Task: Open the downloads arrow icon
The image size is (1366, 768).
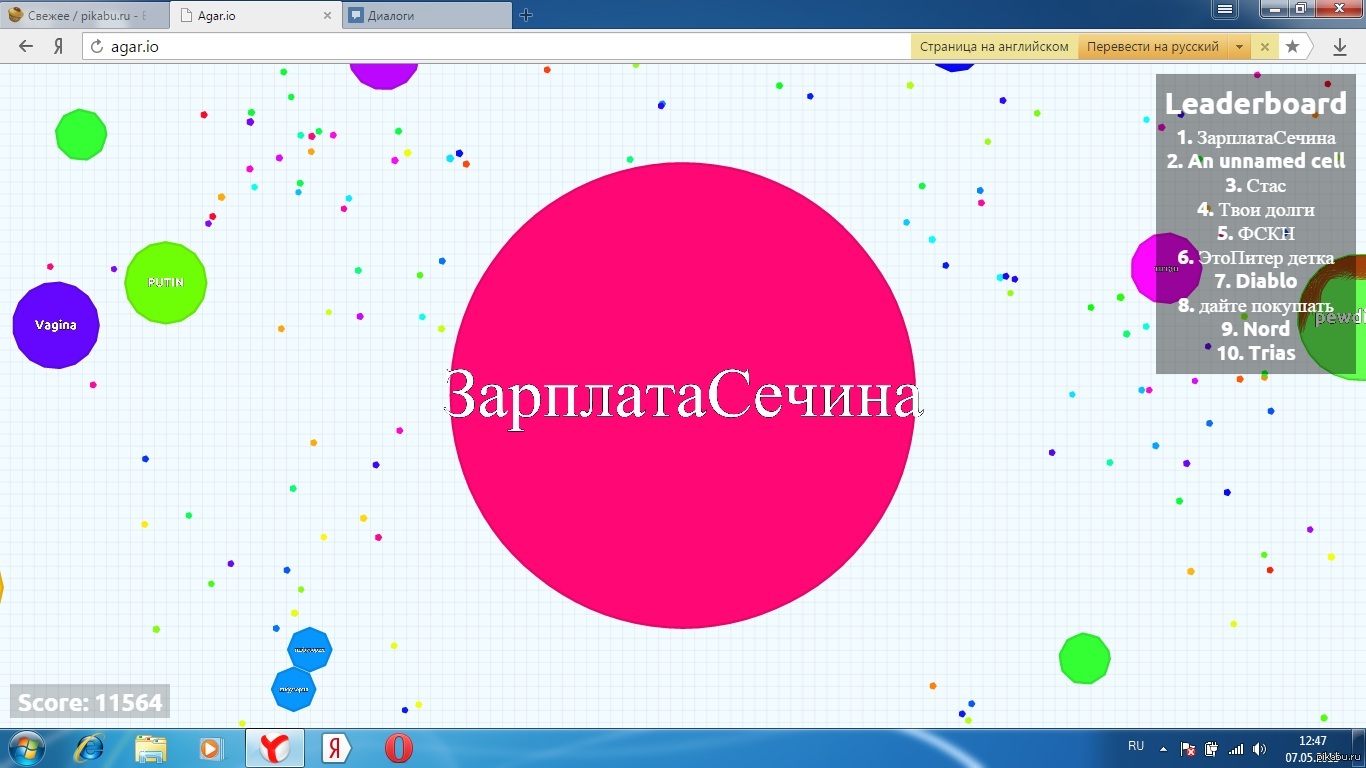Action: pyautogui.click(x=1340, y=46)
